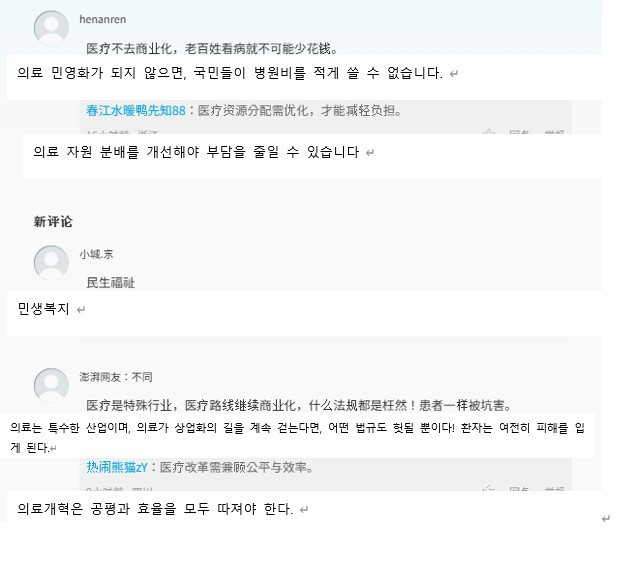Screen dimensions: 627x568
Task: Click the 小城.东 username
Action: [96, 254]
